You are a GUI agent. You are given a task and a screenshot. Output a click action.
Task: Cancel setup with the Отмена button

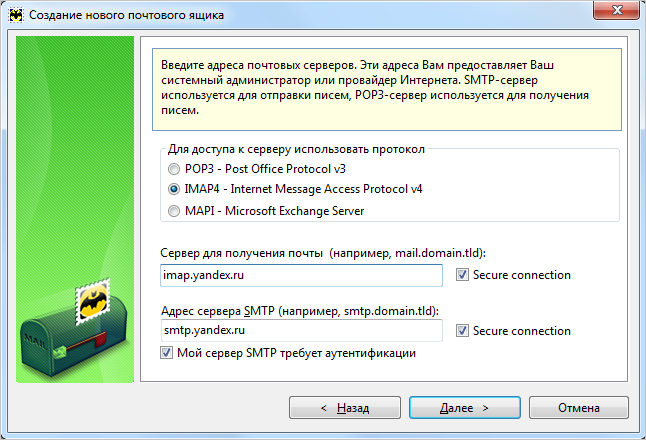coord(578,408)
